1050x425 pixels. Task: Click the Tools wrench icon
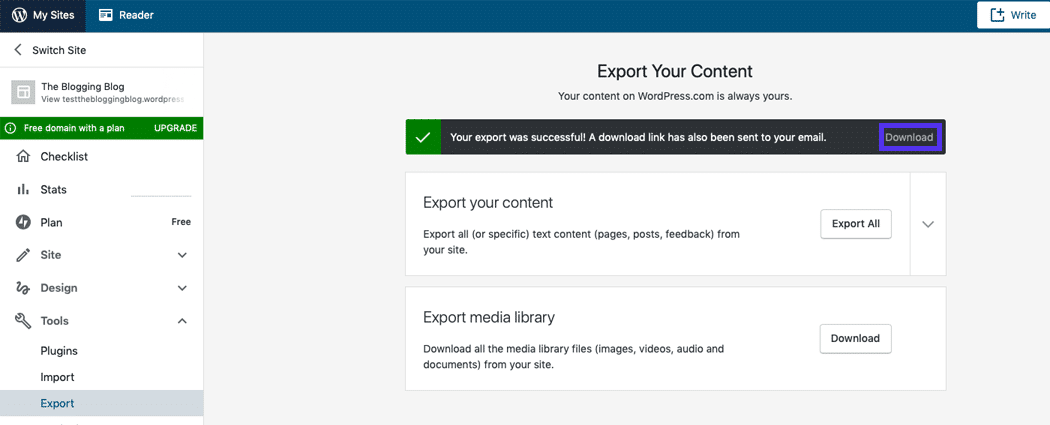(x=23, y=321)
